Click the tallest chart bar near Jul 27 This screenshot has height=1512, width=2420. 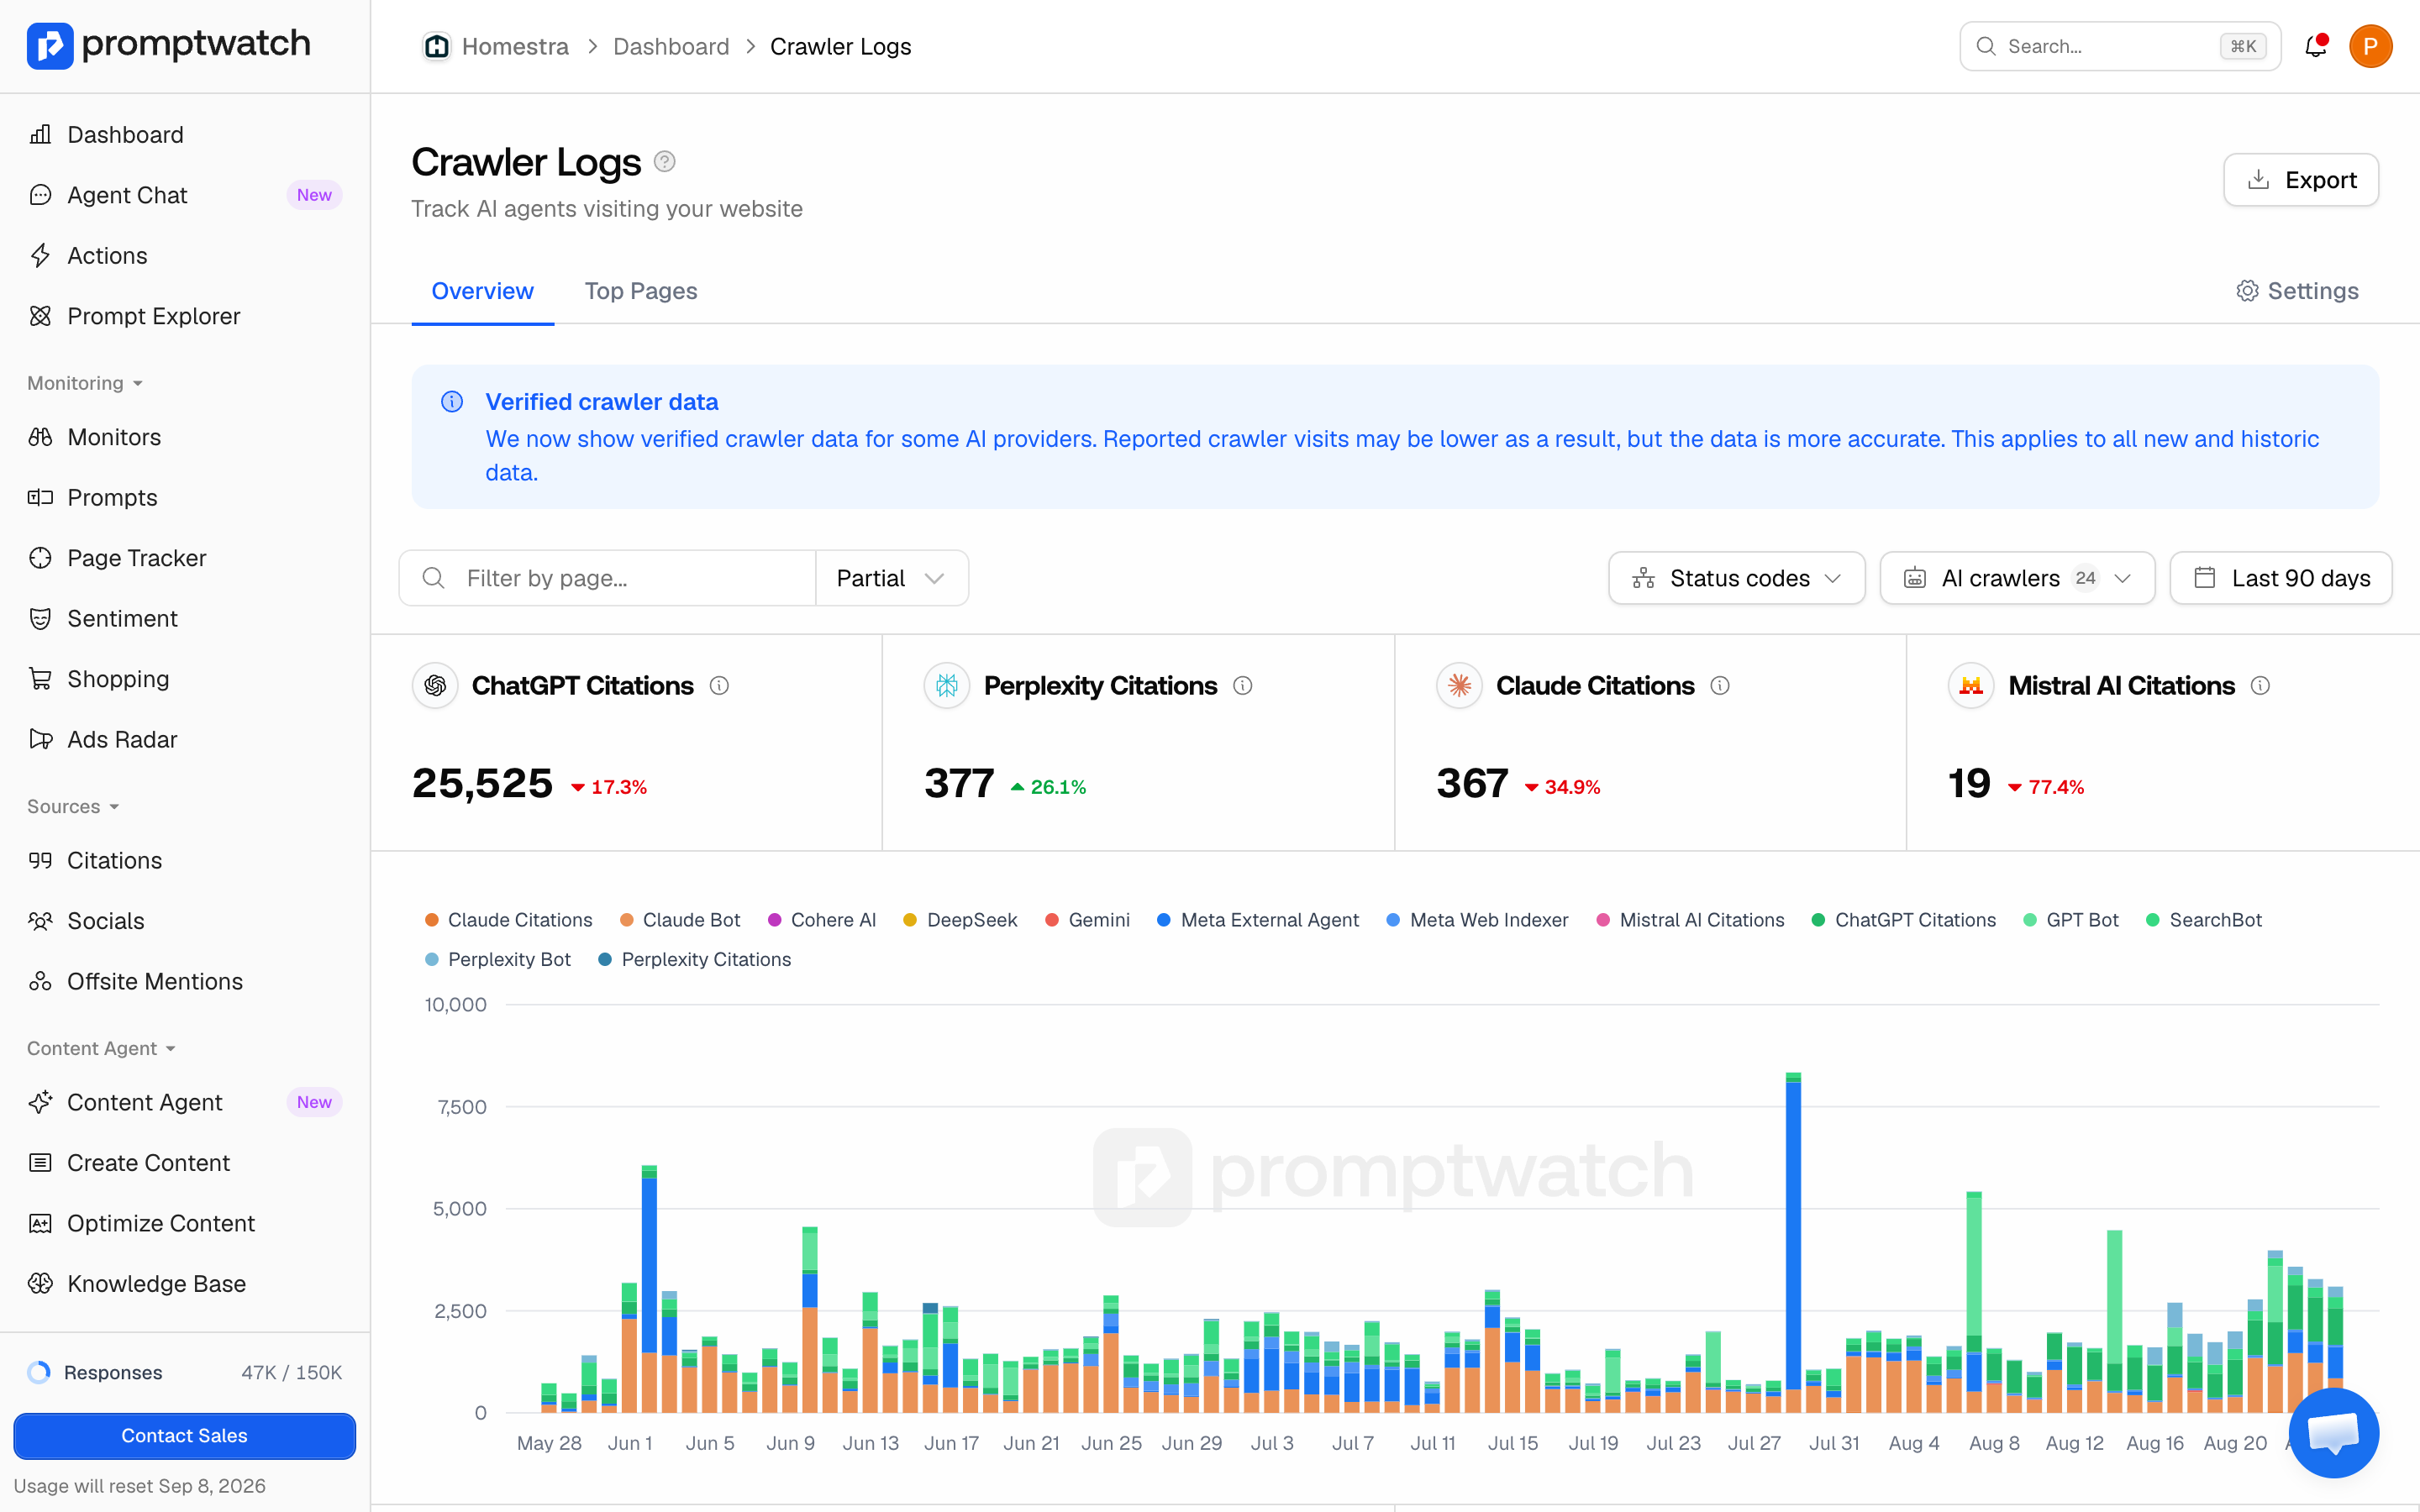coord(1793,1242)
